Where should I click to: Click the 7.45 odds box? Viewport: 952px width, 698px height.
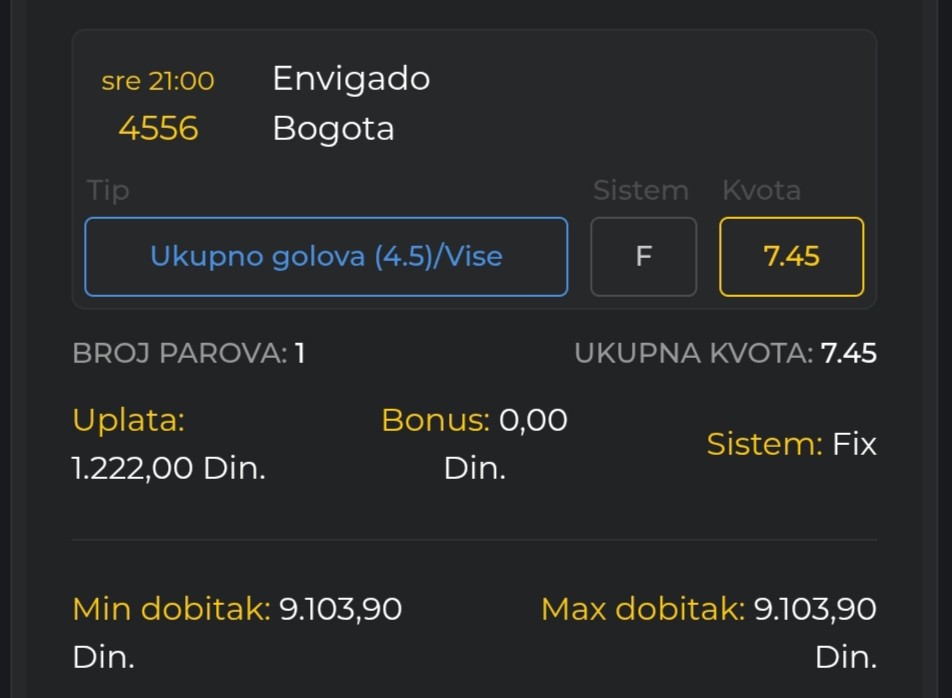[x=791, y=257]
